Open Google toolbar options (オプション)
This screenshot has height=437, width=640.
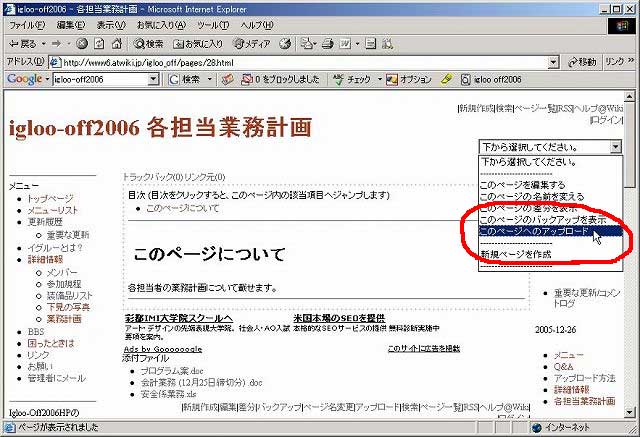tap(409, 79)
